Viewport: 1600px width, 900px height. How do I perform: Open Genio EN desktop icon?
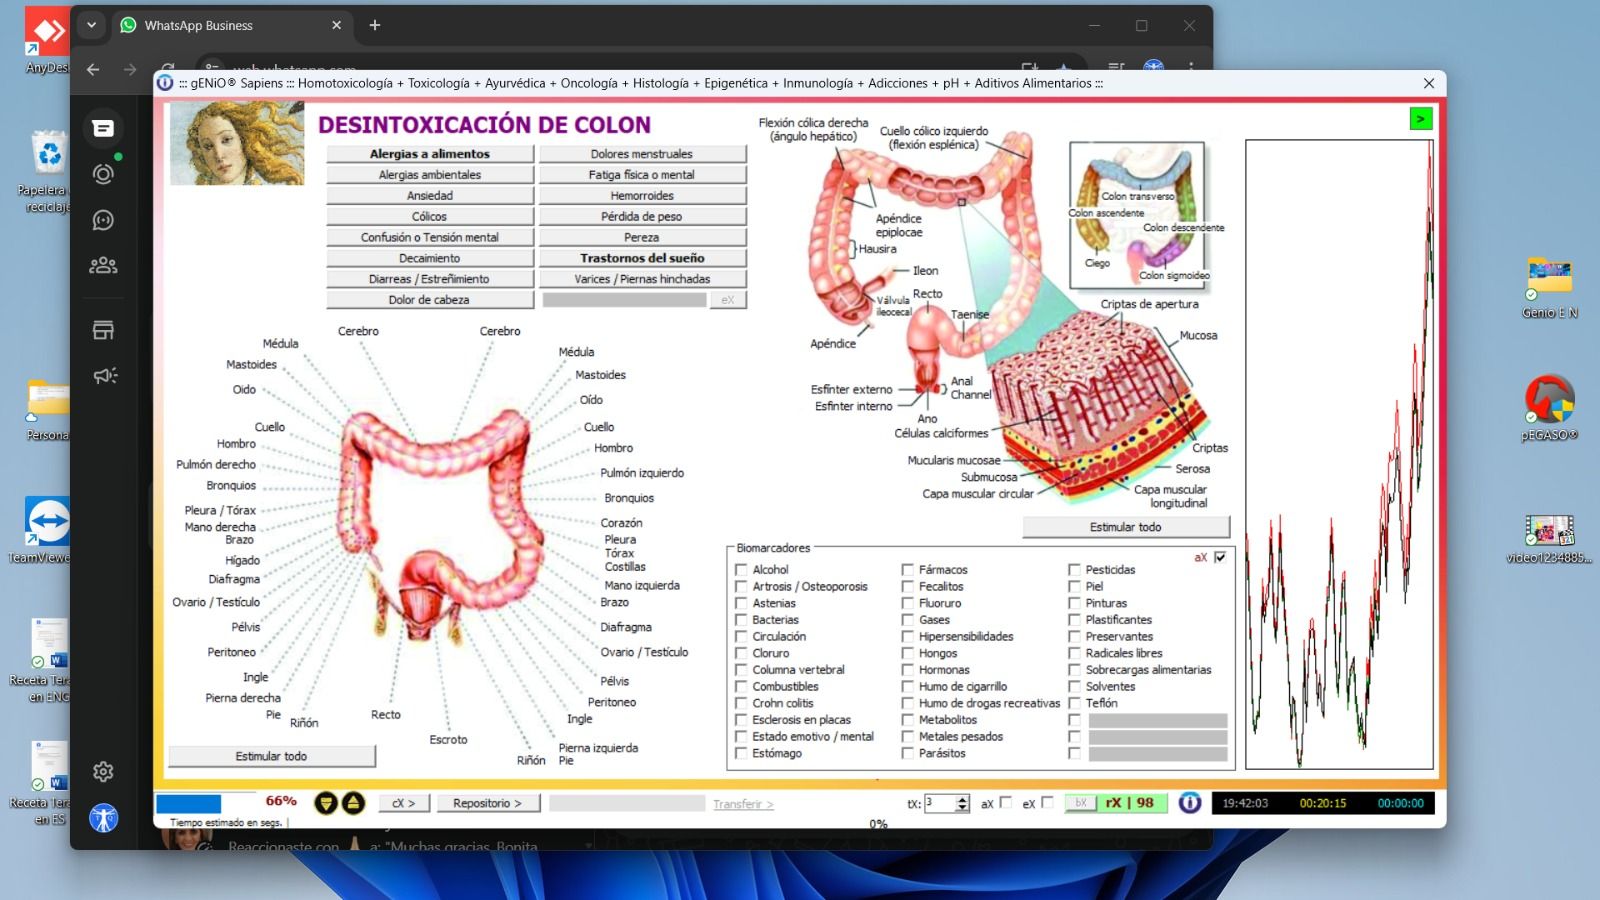[1549, 287]
